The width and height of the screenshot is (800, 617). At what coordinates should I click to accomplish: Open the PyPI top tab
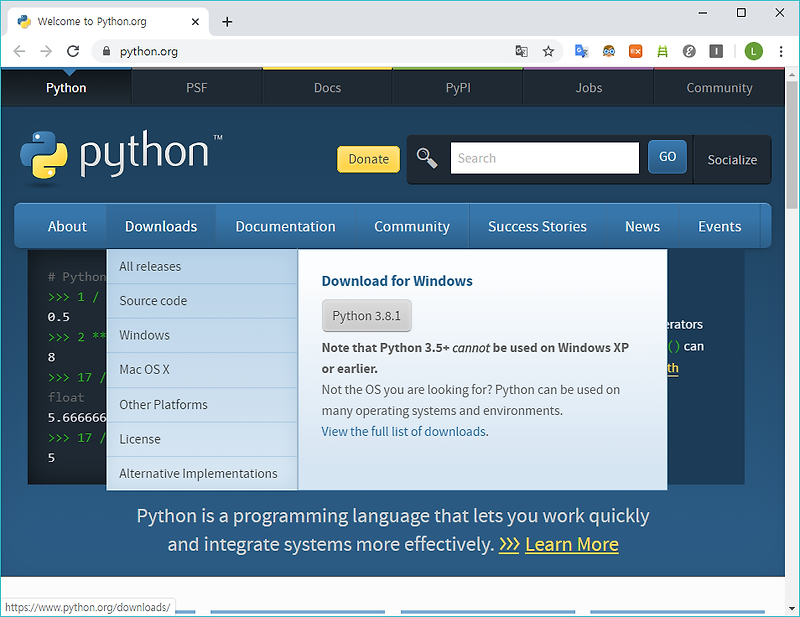click(458, 88)
